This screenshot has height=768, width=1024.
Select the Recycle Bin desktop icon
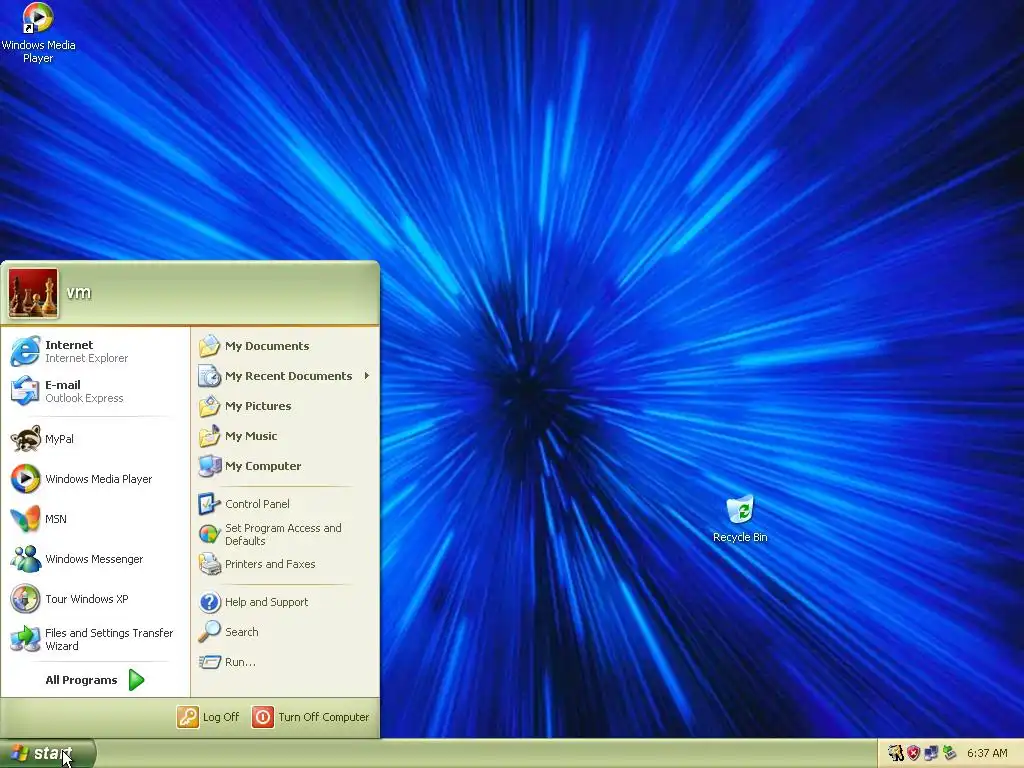[740, 509]
